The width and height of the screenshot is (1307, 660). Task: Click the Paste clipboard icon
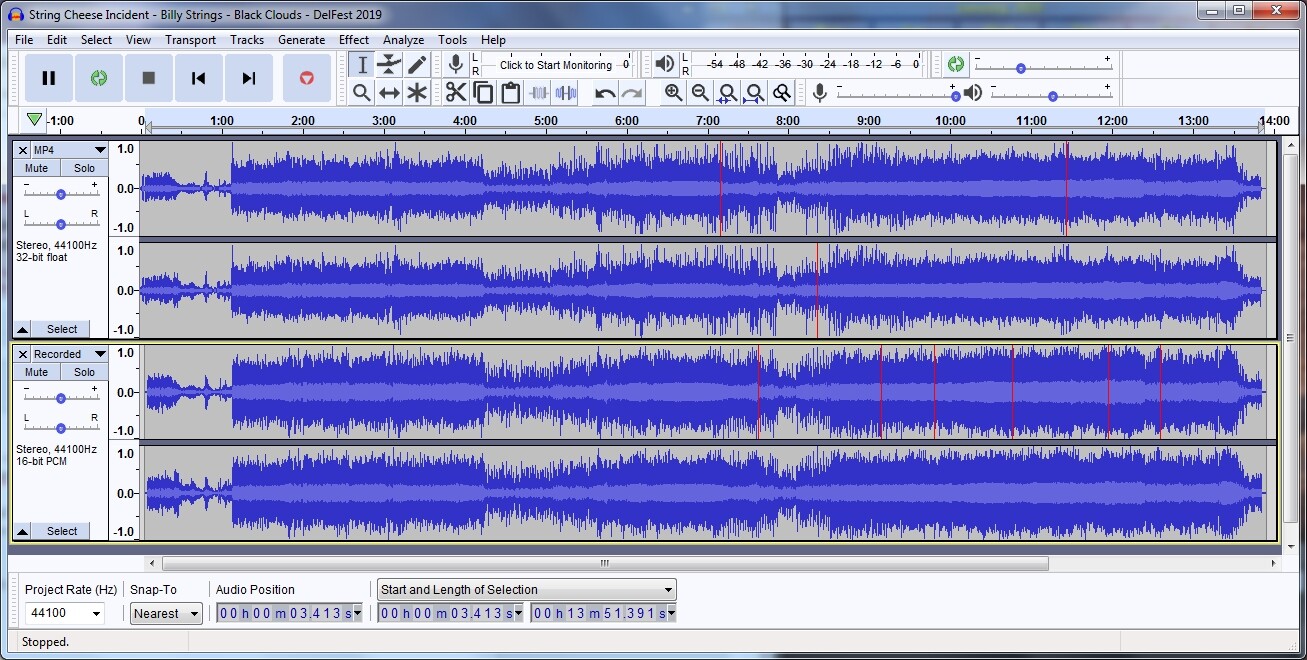pos(510,93)
